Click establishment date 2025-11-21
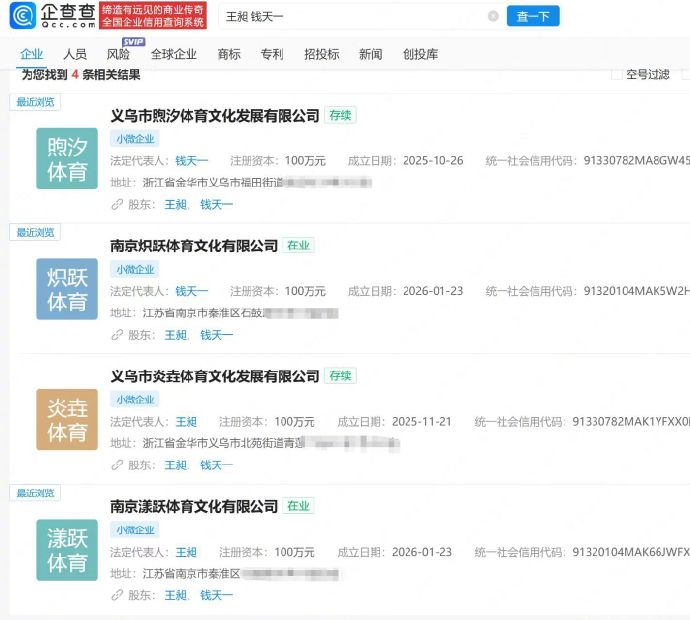This screenshot has height=620, width=690. coord(422,422)
